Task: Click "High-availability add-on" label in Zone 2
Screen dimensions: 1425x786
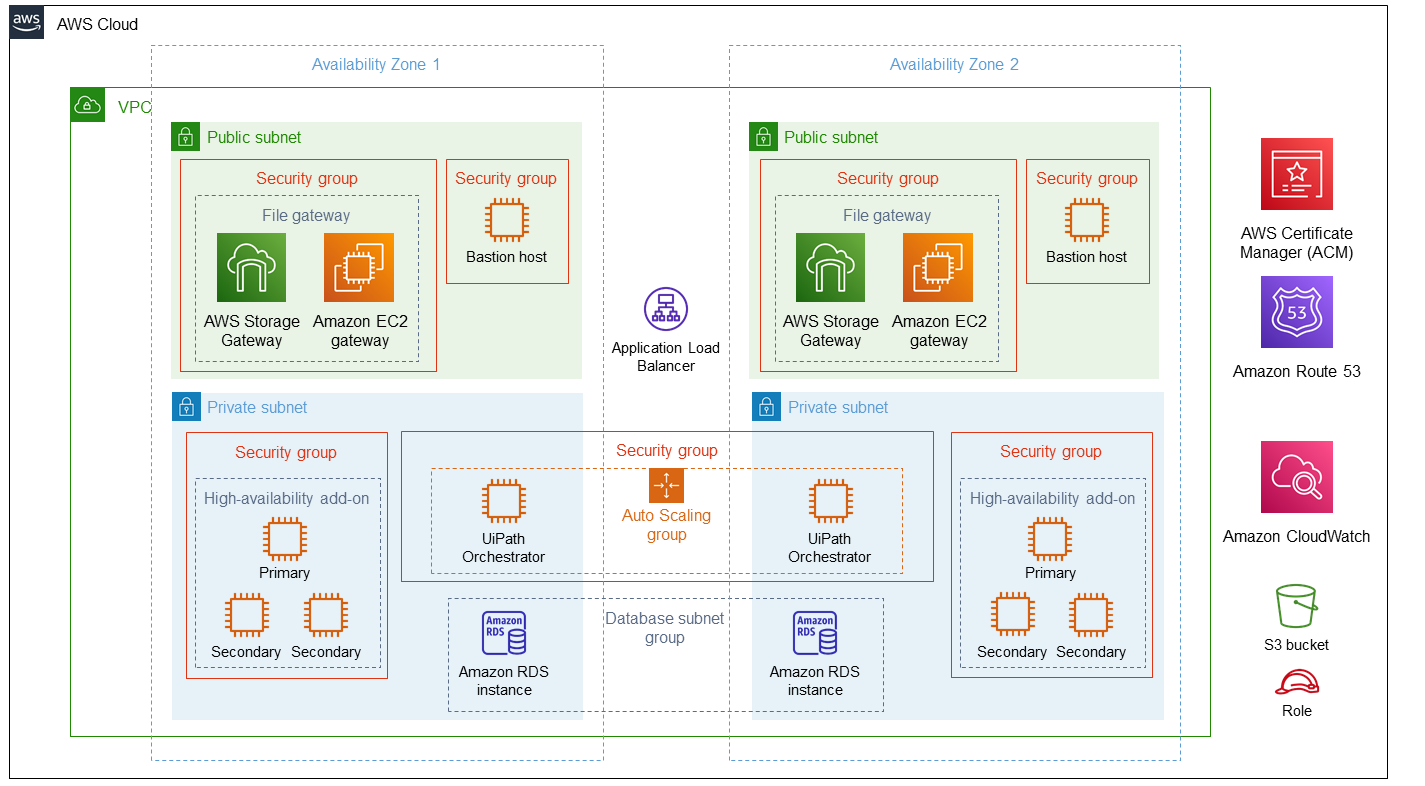Action: [1052, 498]
